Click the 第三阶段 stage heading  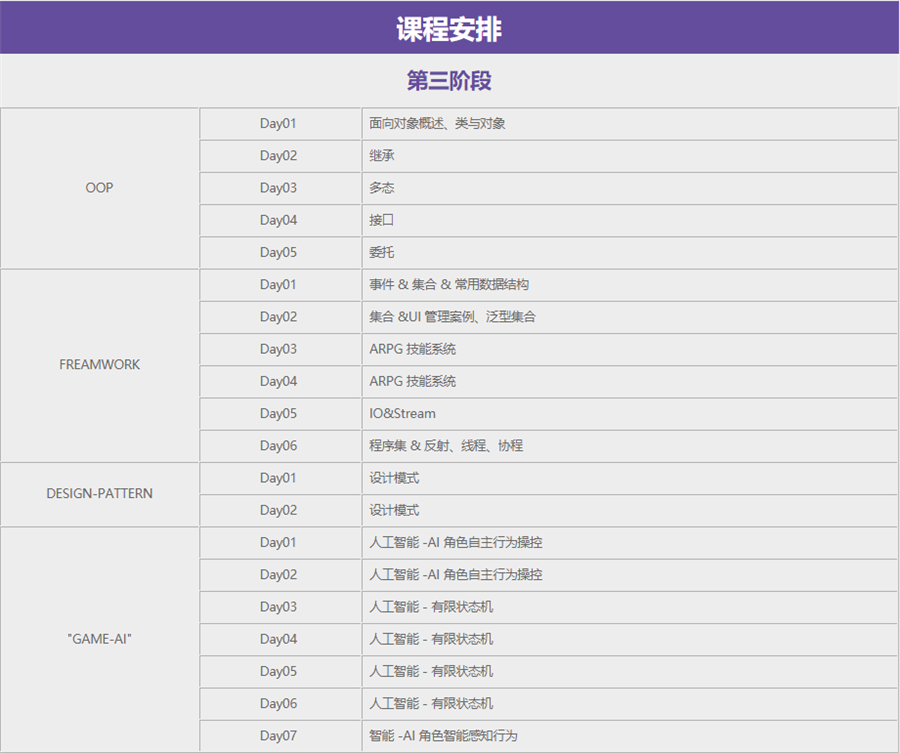(x=449, y=81)
